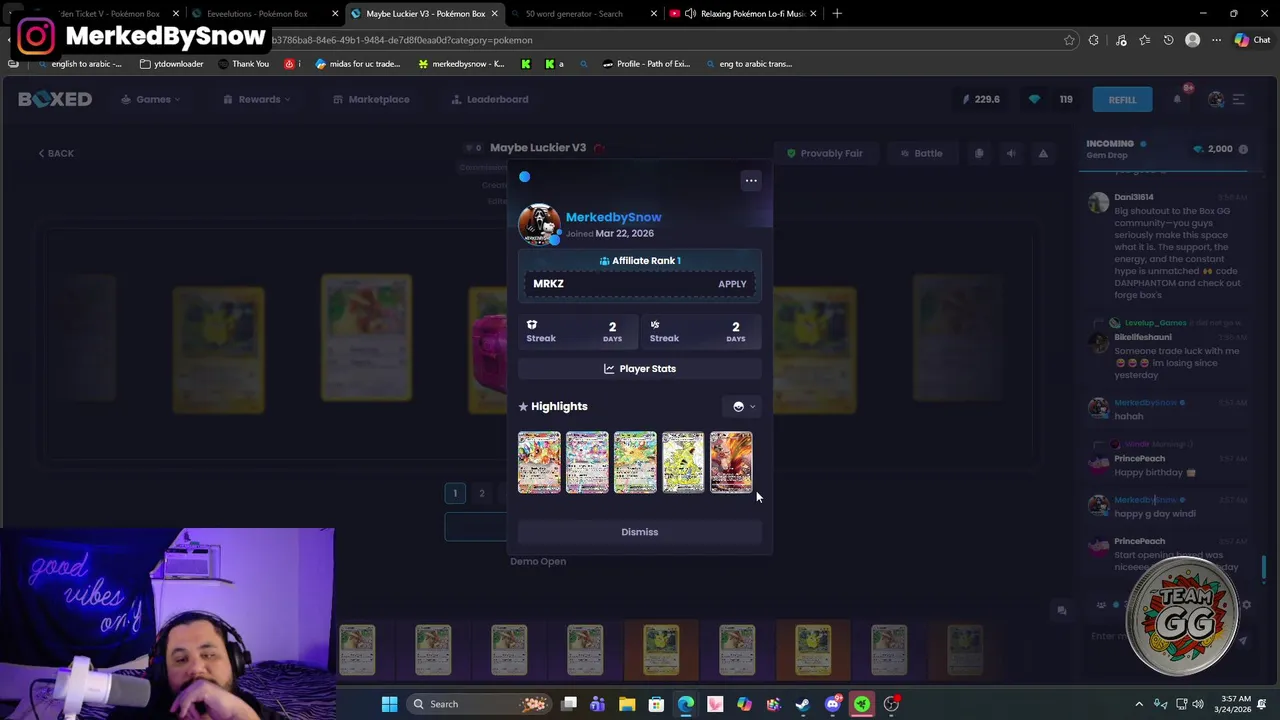Dismiss the MerkedbySnow profile popup
This screenshot has width=1280, height=720.
640,532
